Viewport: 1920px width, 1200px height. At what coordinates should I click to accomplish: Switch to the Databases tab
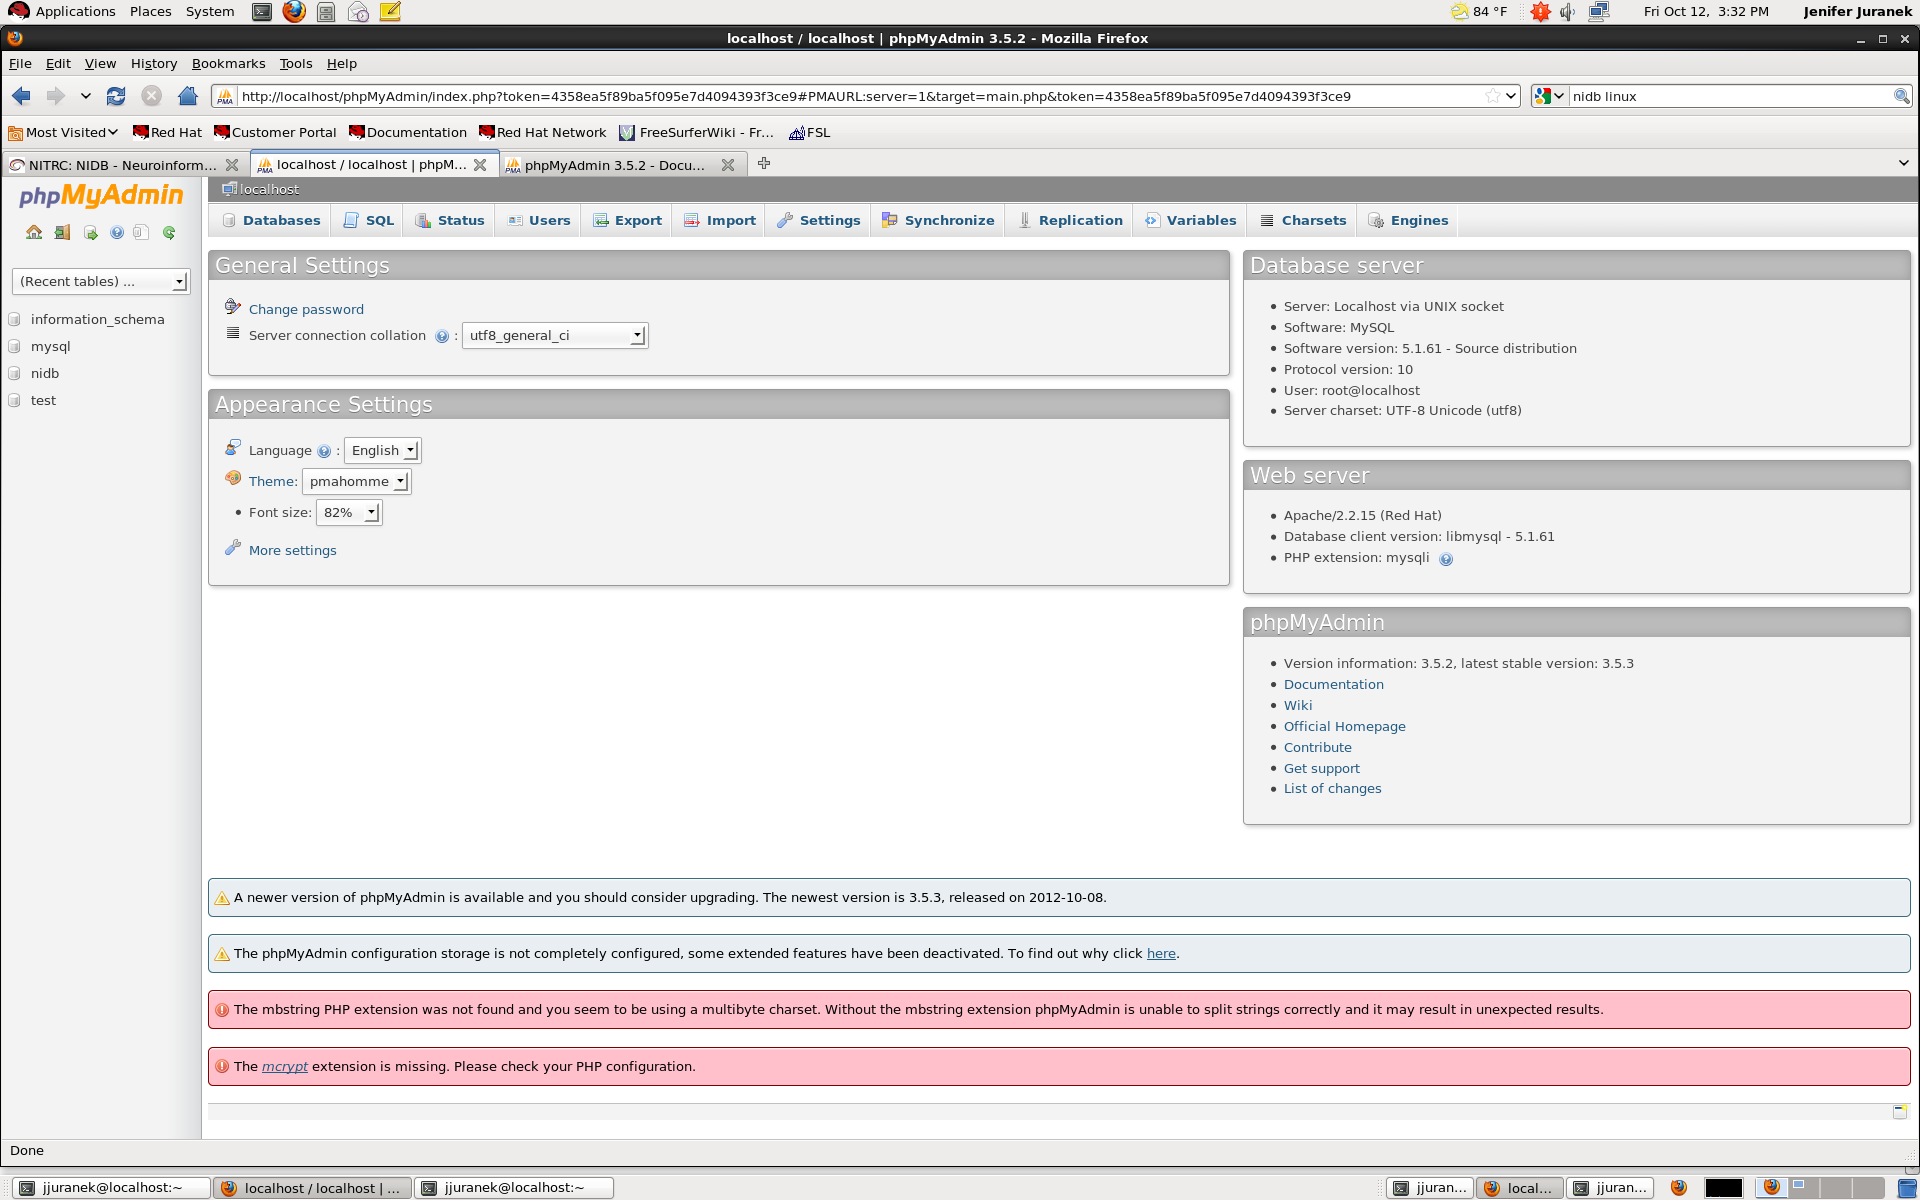point(271,221)
